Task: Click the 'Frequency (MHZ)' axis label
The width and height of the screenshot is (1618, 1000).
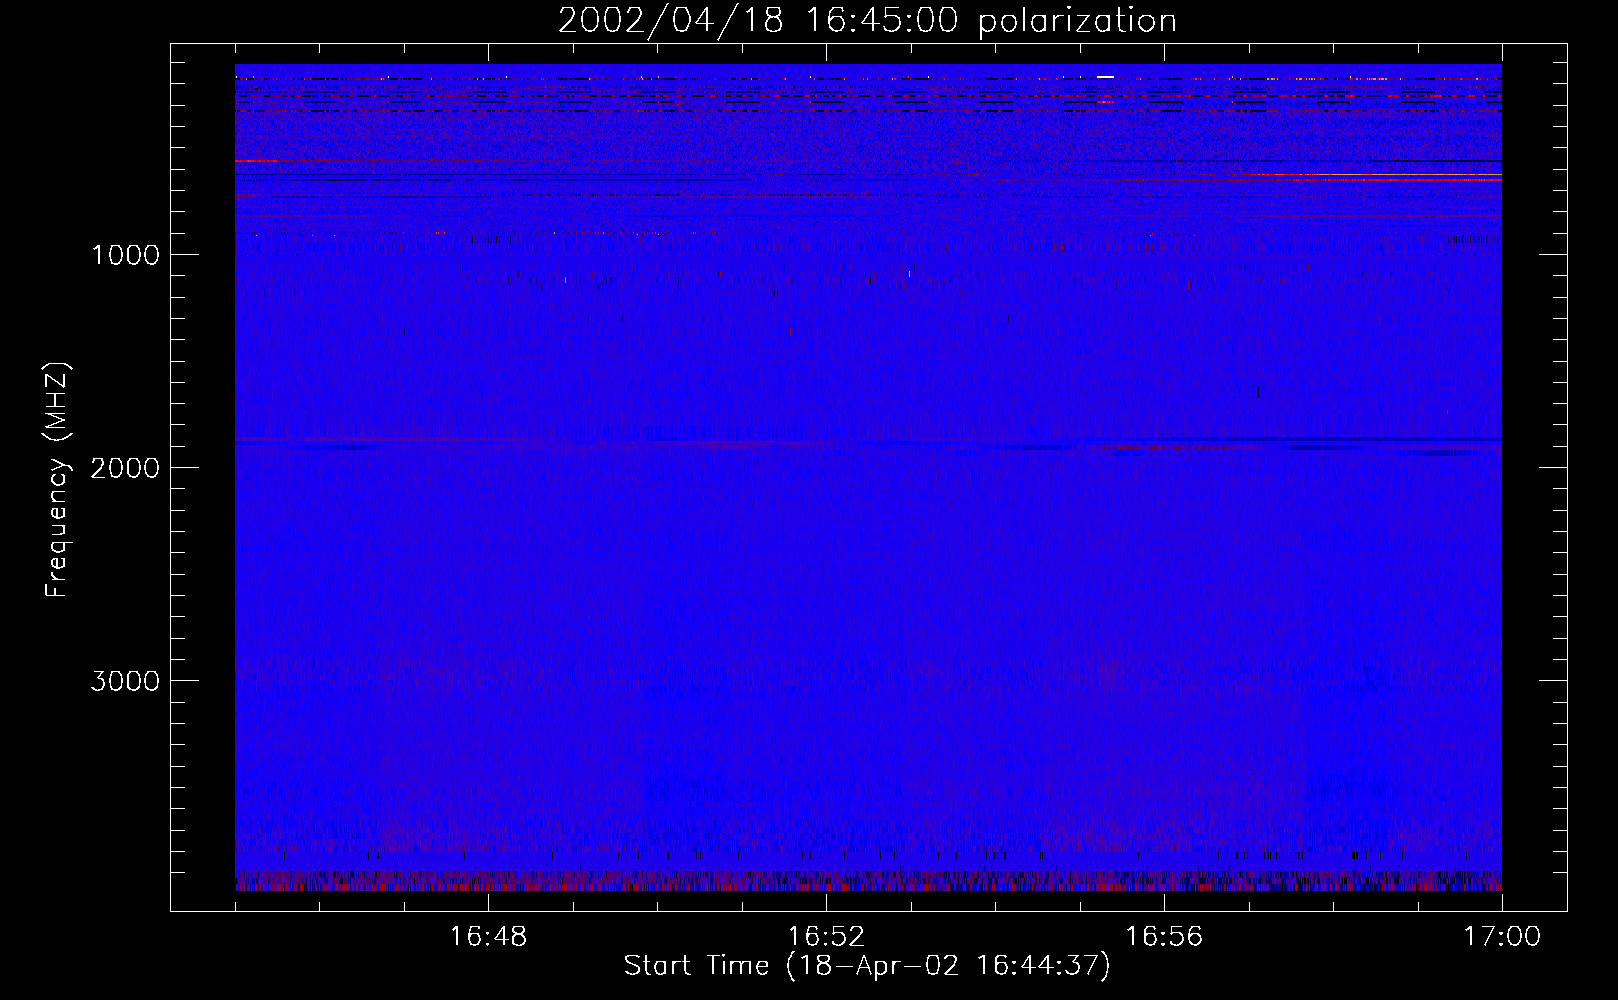Action: pyautogui.click(x=57, y=480)
